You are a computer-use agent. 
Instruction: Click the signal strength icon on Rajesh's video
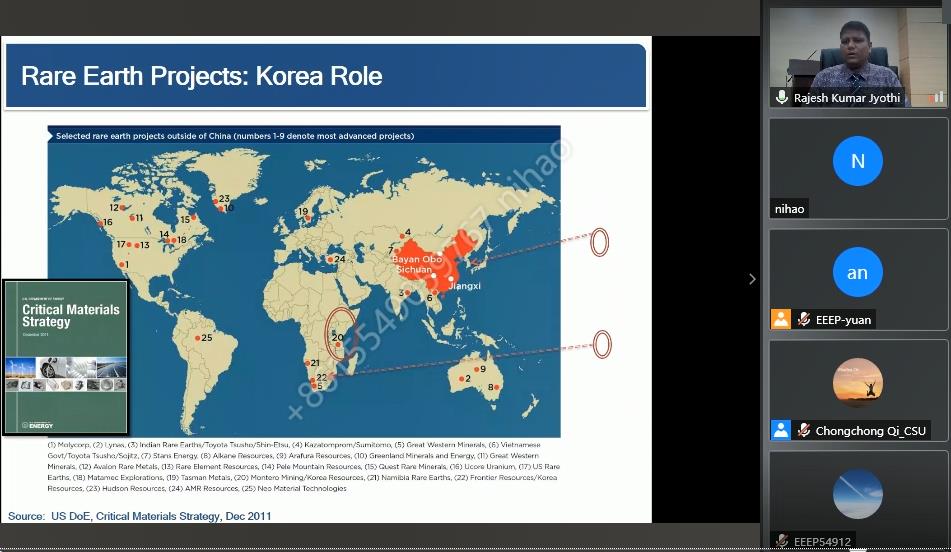[x=938, y=97]
